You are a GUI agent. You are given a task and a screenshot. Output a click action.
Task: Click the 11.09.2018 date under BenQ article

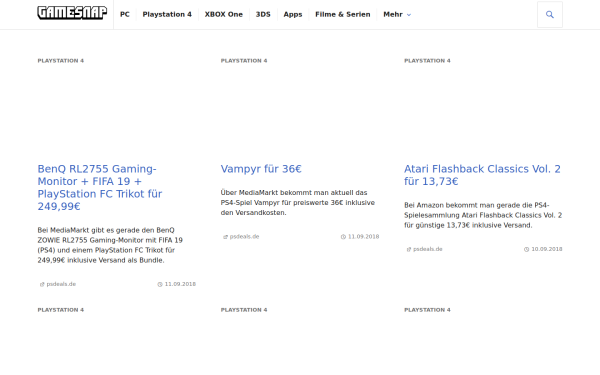coord(177,284)
